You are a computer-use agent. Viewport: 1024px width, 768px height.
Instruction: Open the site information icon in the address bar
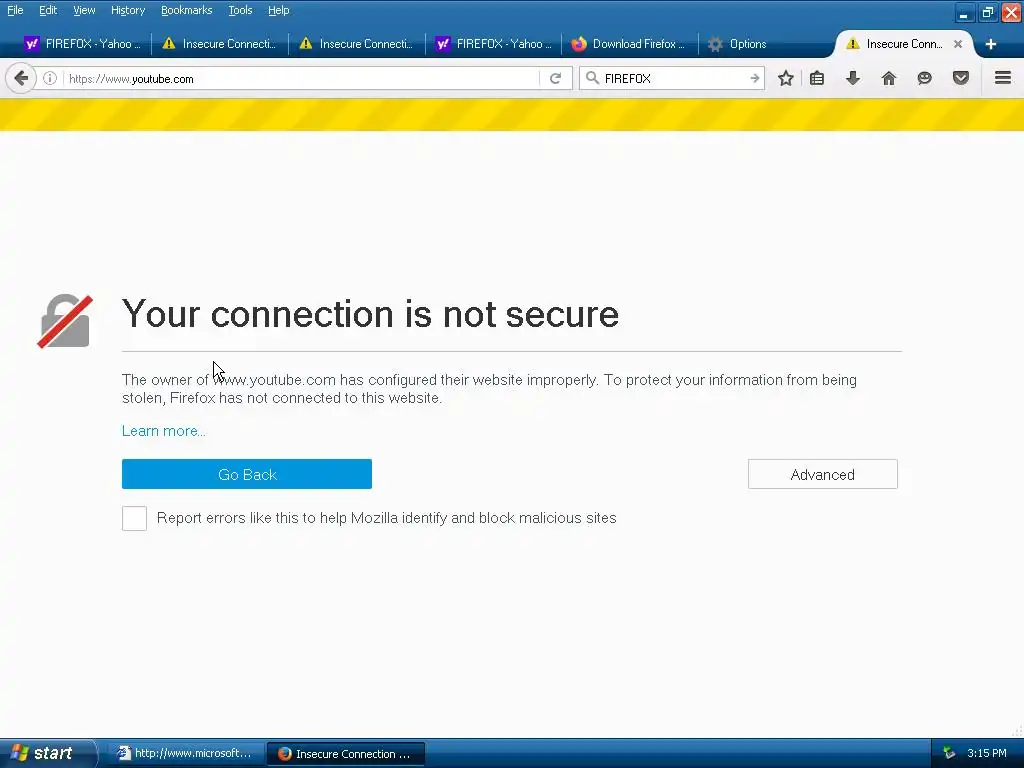tap(50, 78)
